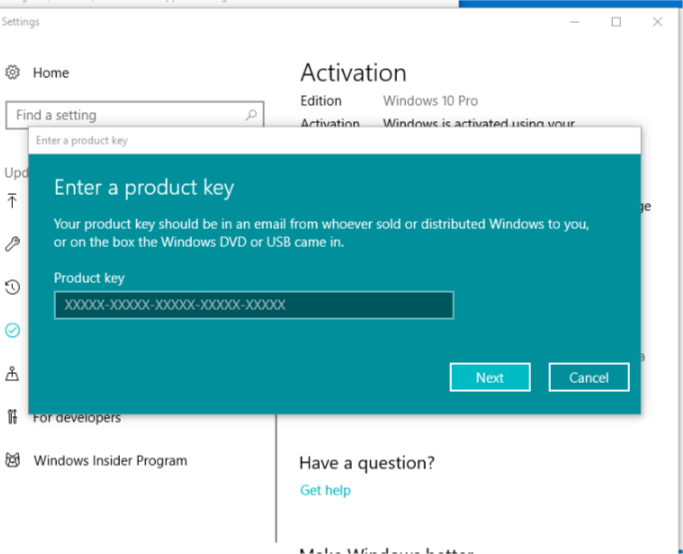This screenshot has height=554, width=683.
Task: Go to Settings Home
Action: pos(51,73)
